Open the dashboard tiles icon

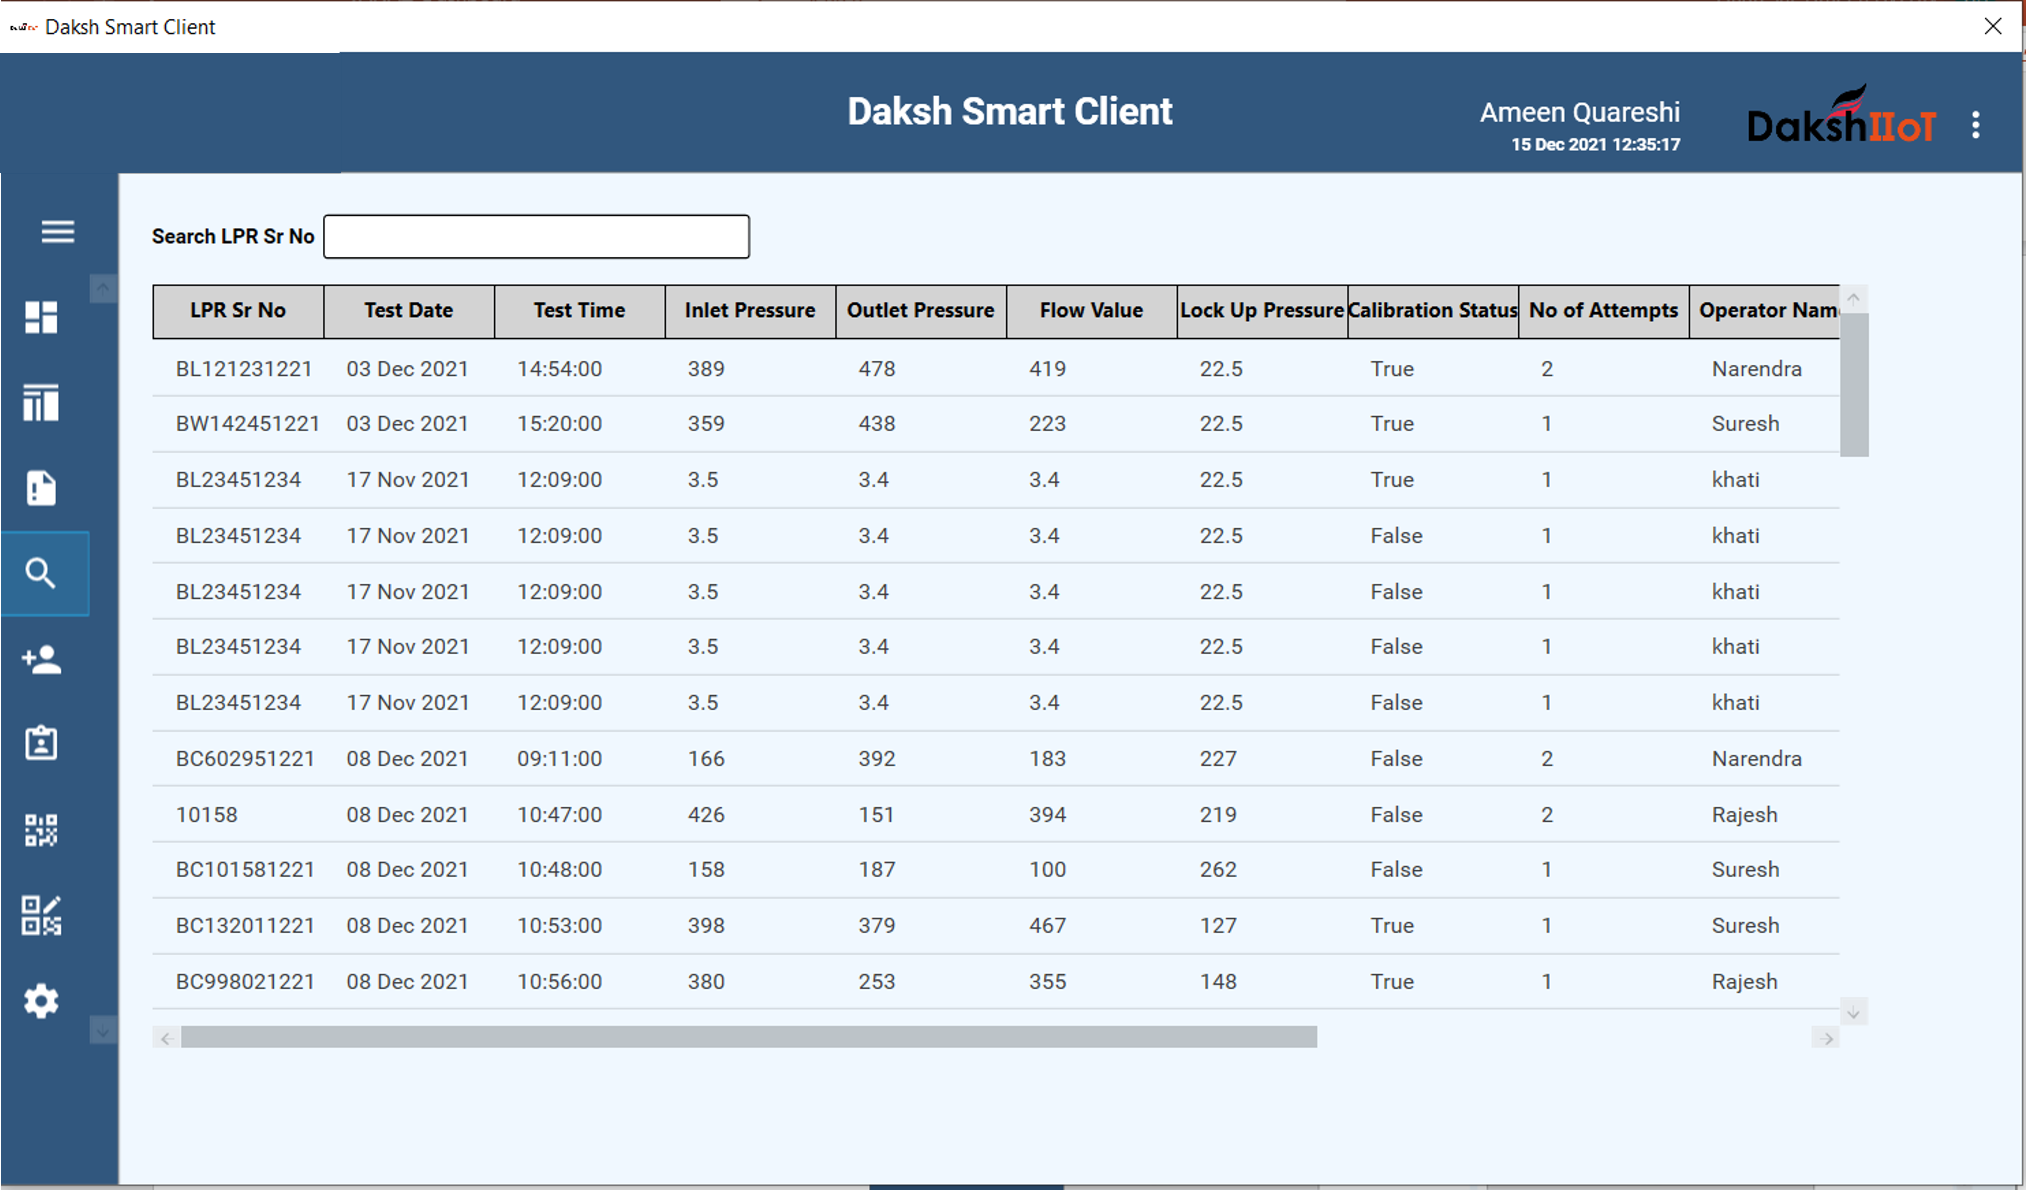41,318
